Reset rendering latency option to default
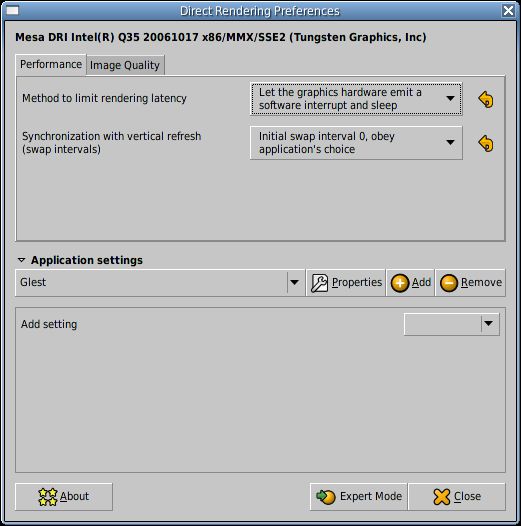Screen dimensions: 521x526 coord(486,99)
